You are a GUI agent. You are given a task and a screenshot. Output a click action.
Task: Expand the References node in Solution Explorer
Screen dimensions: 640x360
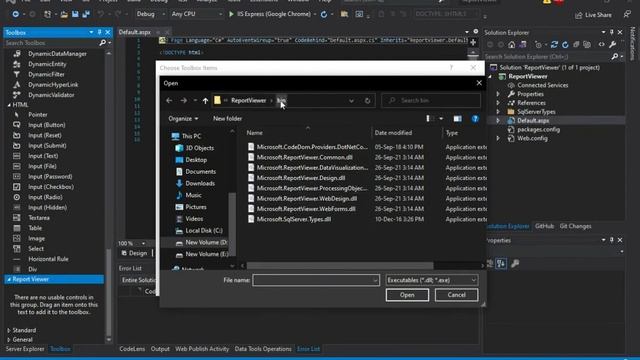pyautogui.click(x=498, y=103)
